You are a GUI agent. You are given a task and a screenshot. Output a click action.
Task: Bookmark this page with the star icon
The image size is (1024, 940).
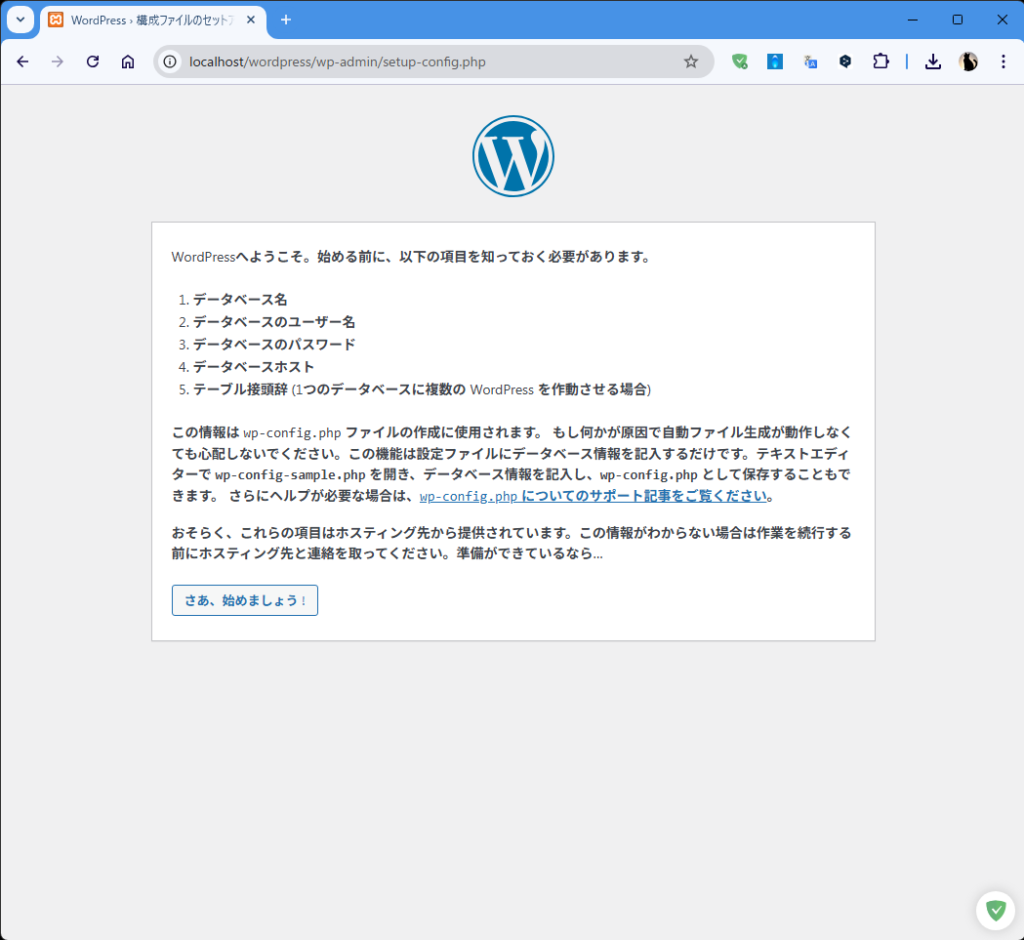(x=690, y=62)
